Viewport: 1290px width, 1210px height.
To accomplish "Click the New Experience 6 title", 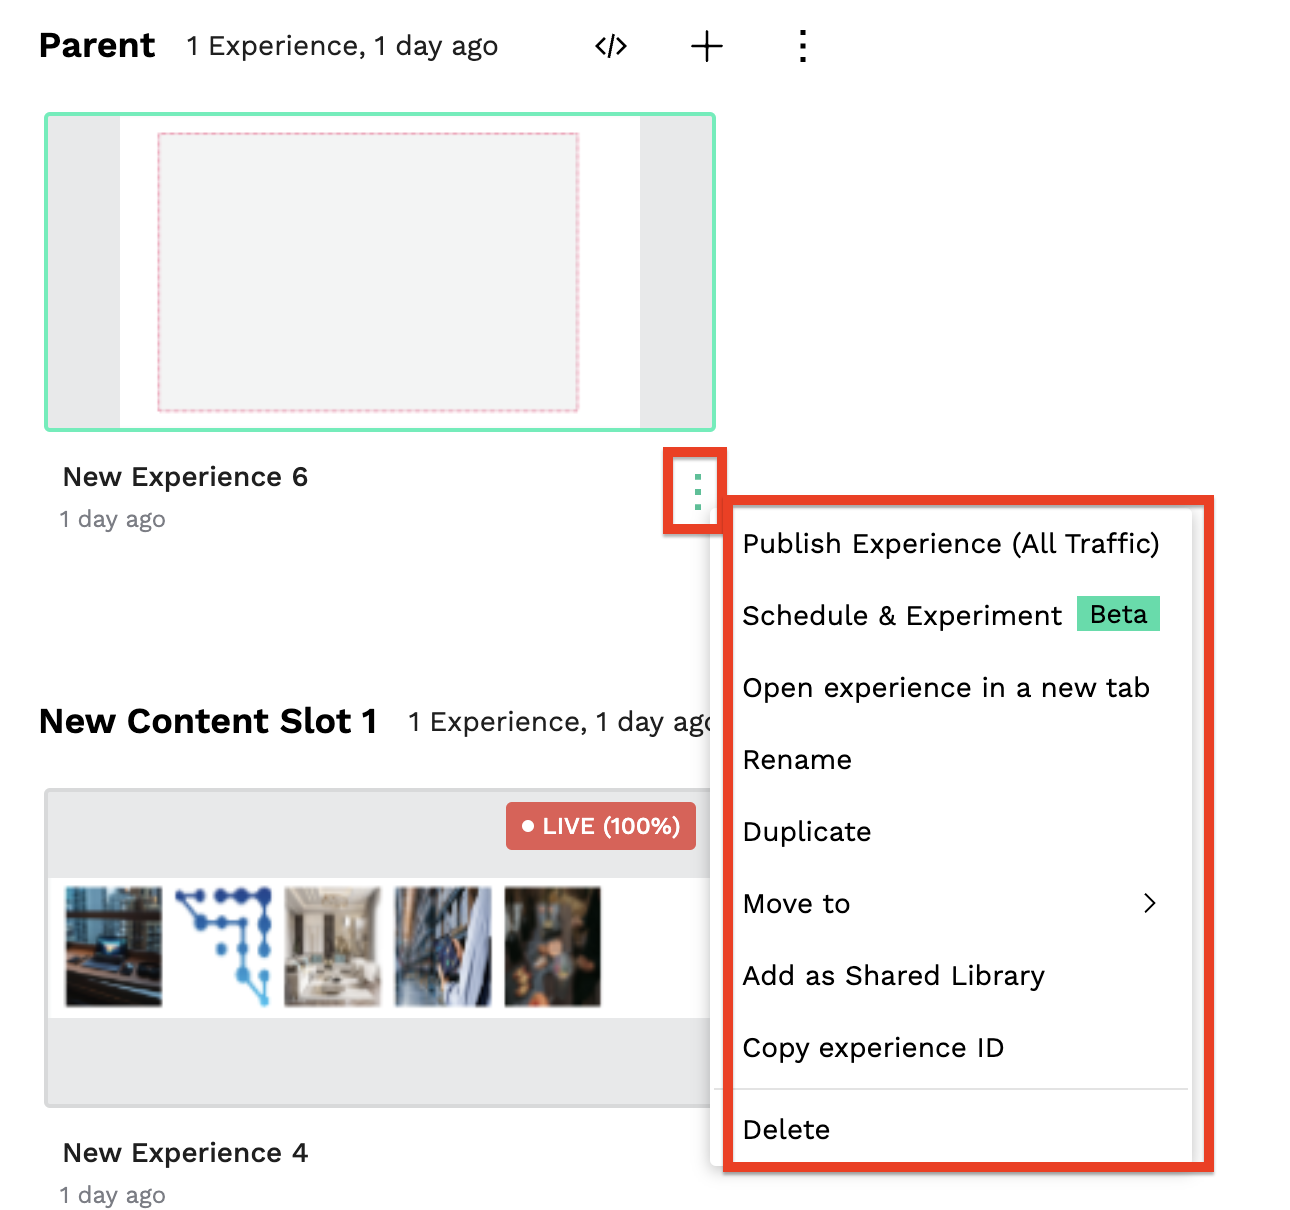I will click(x=185, y=477).
